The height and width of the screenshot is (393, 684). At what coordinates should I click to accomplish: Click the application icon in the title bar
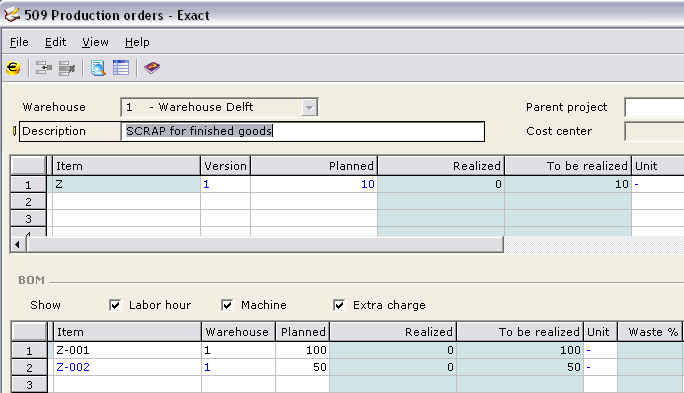pyautogui.click(x=12, y=15)
